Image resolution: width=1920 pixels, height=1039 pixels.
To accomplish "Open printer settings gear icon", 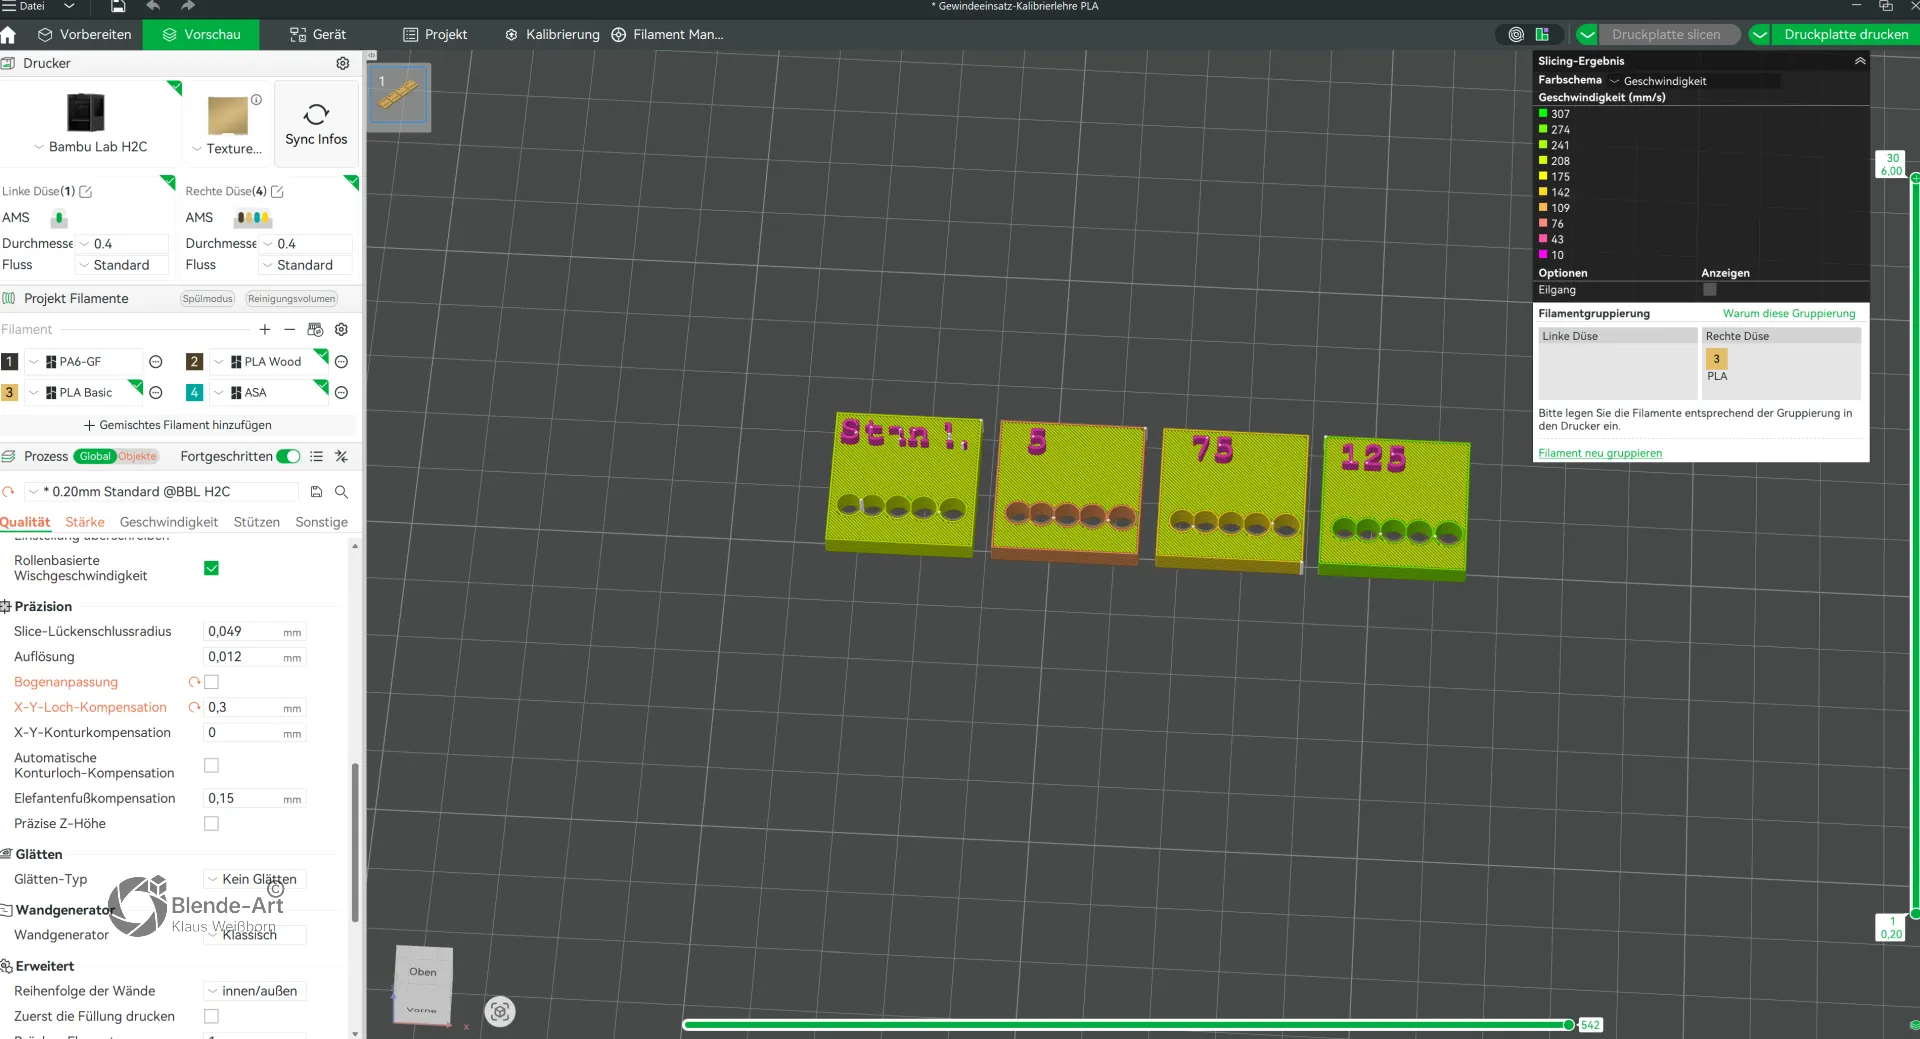I will coord(343,63).
